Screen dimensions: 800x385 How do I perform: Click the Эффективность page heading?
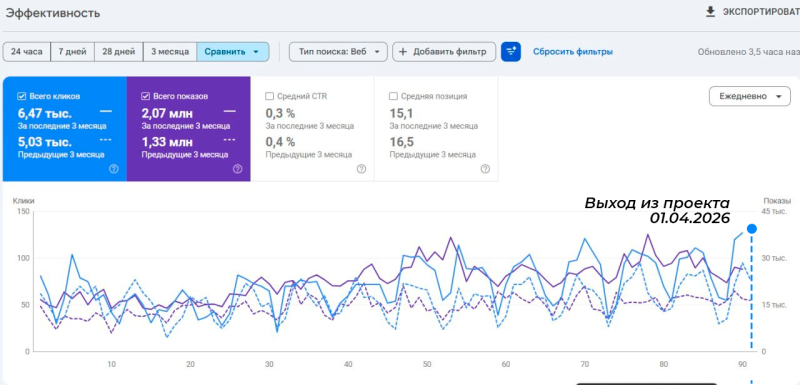(53, 13)
